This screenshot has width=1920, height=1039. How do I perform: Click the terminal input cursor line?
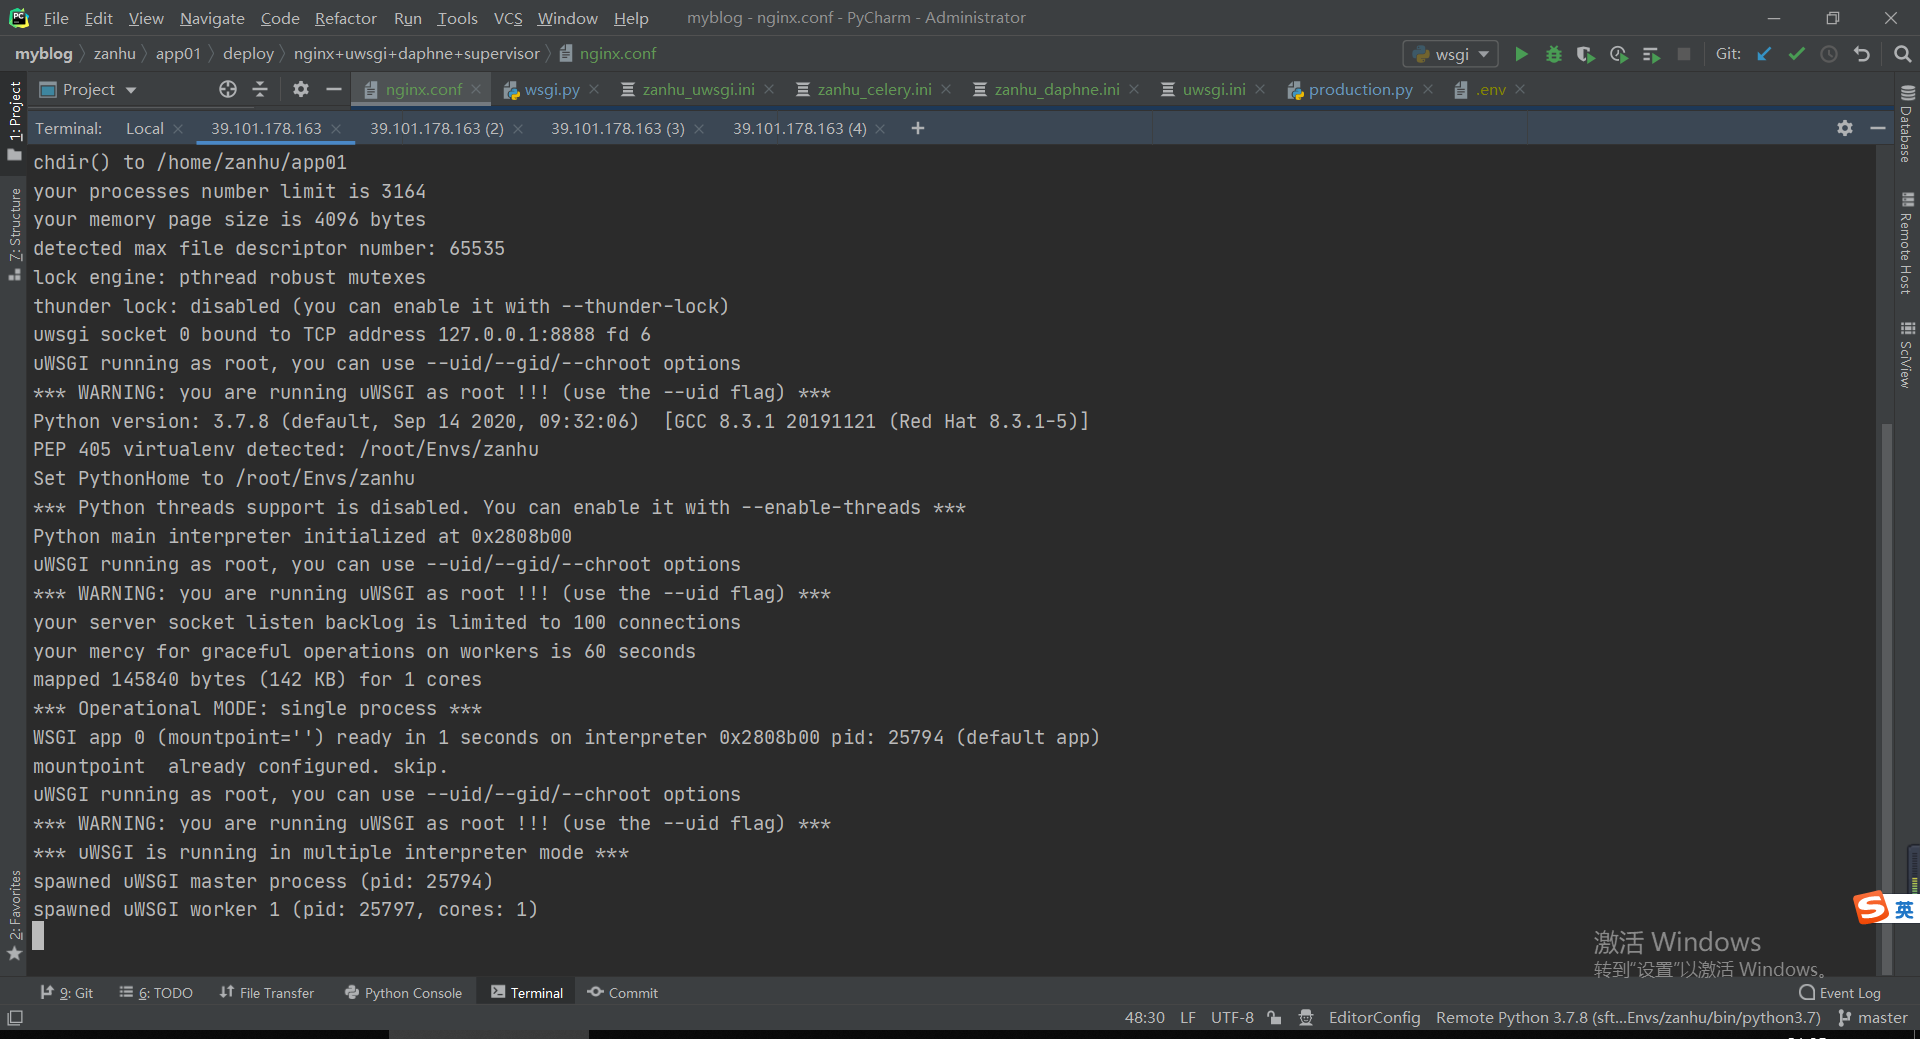pyautogui.click(x=38, y=936)
